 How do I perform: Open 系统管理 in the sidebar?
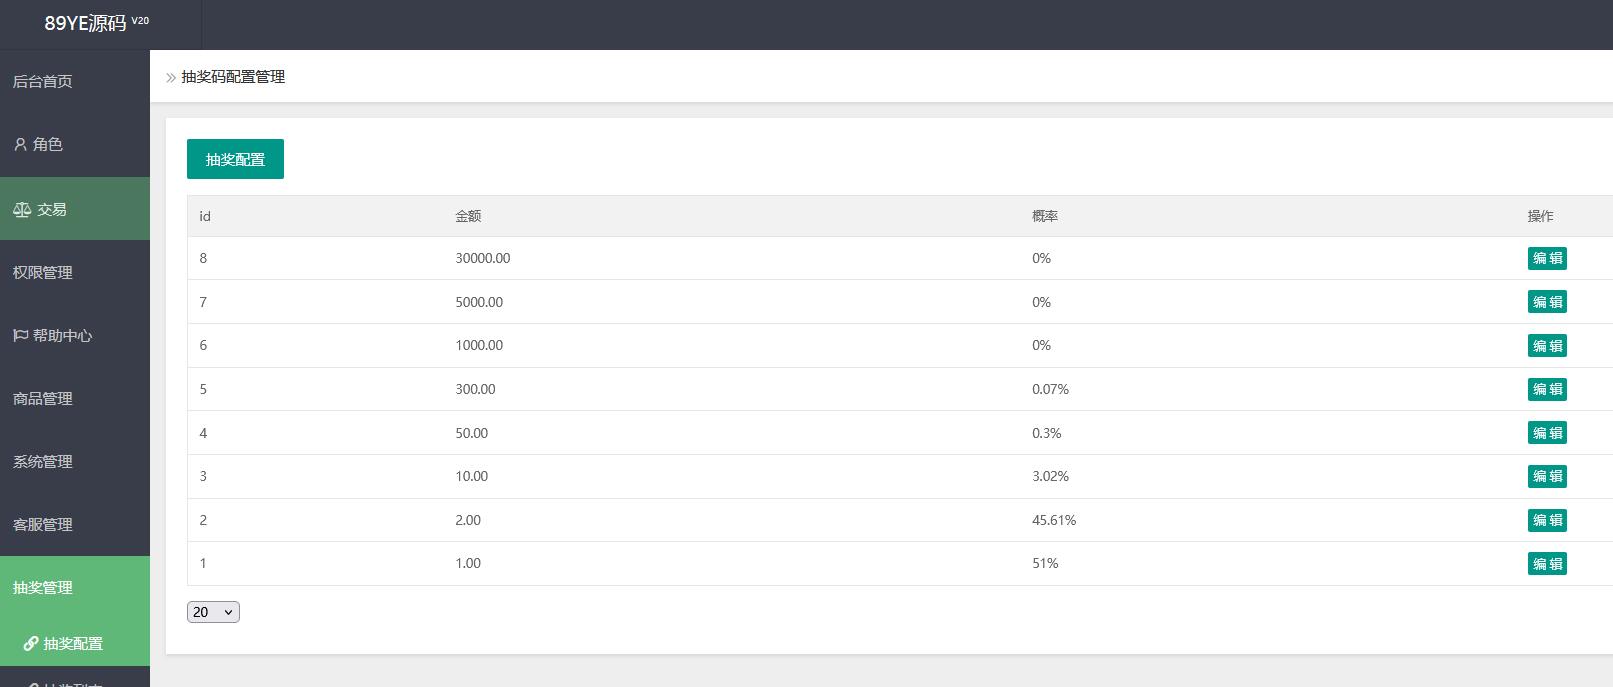[75, 461]
